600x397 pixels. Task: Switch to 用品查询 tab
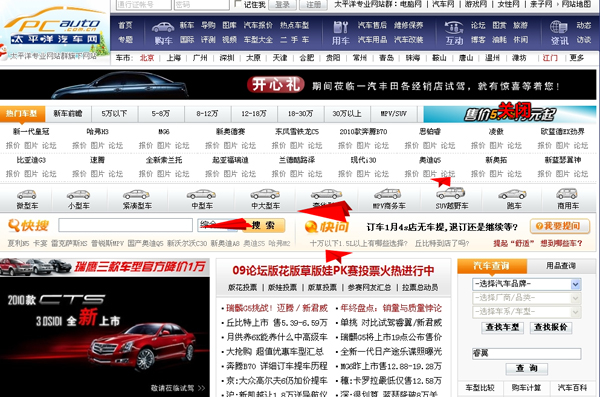(561, 266)
